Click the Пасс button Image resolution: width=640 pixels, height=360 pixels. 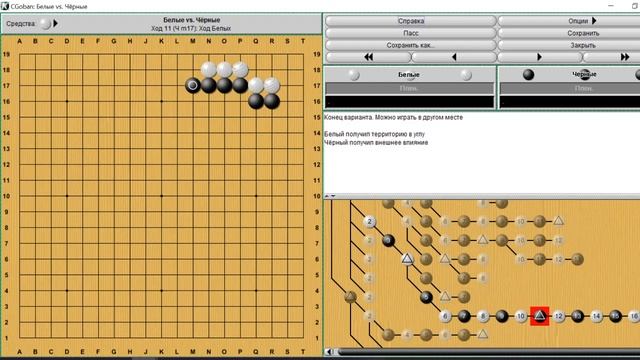[411, 33]
